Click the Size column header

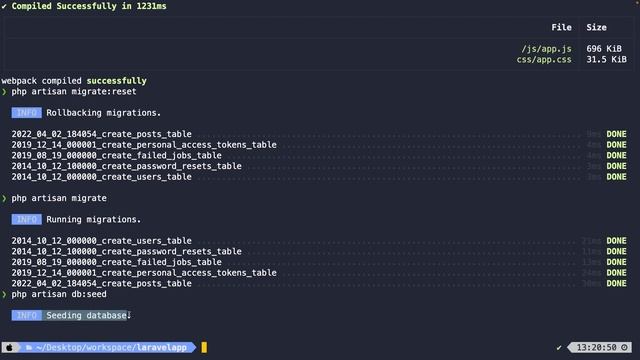point(596,27)
